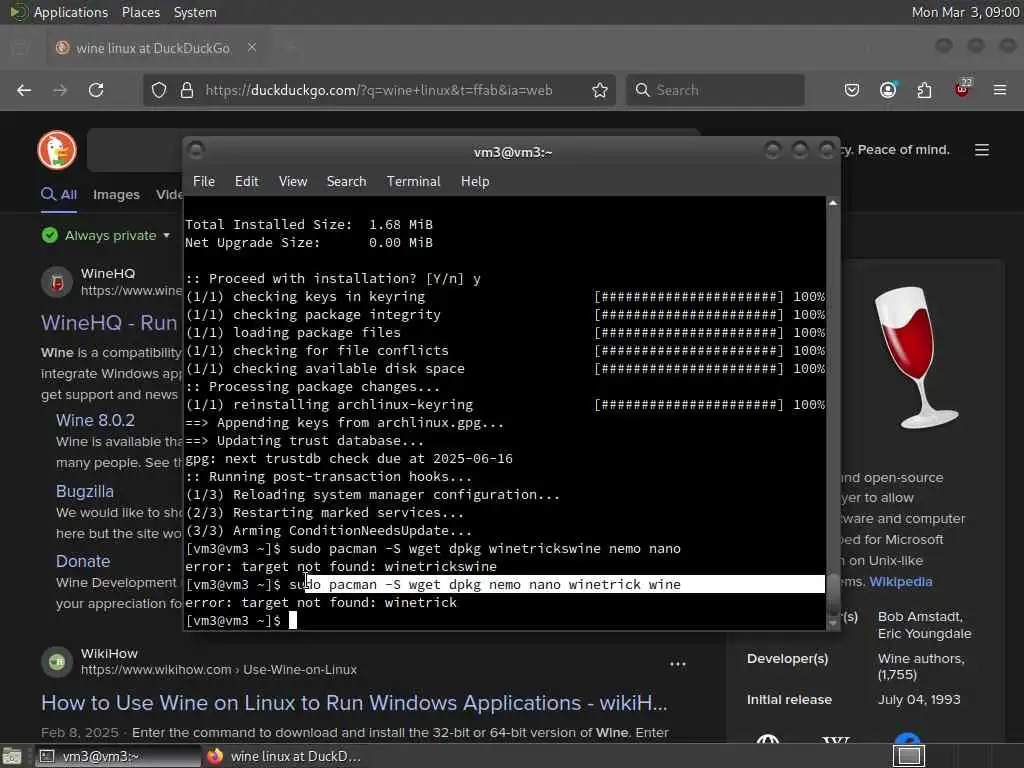The image size is (1024, 768).
Task: Close the wine linux browser tab
Action: (x=252, y=48)
